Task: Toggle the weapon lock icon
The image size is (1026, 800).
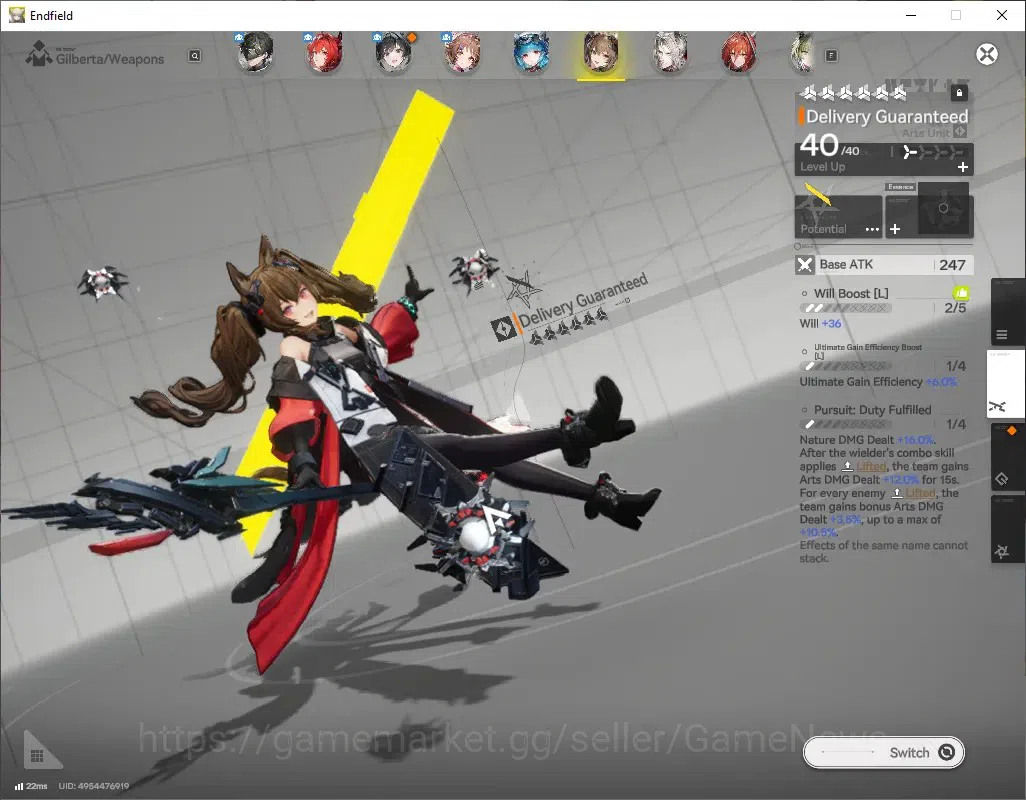Action: 959,93
